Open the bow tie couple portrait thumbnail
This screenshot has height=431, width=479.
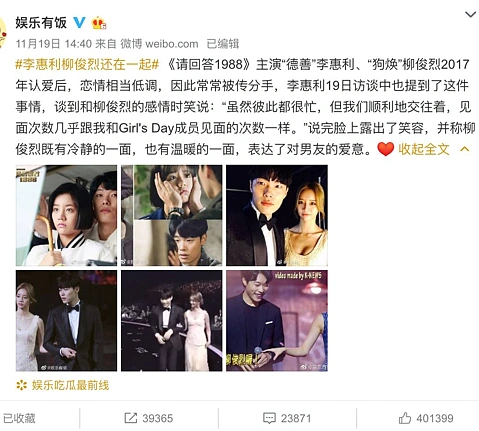click(x=277, y=215)
